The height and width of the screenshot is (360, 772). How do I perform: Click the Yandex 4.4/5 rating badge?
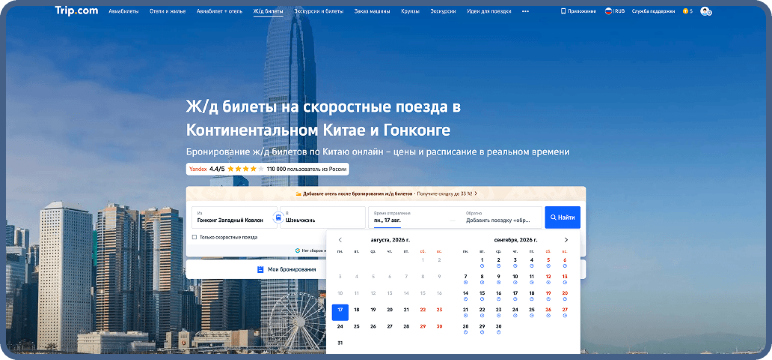tap(267, 169)
